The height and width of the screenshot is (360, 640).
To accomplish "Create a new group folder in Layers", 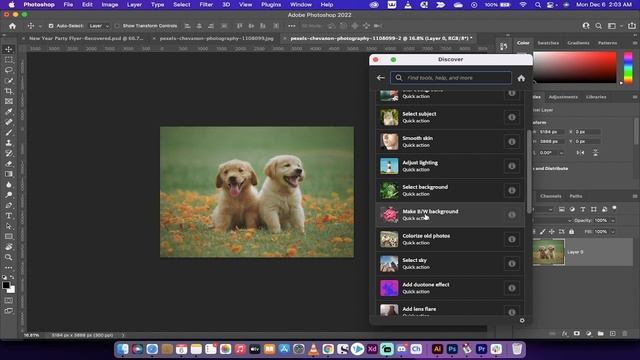I will [x=600, y=333].
